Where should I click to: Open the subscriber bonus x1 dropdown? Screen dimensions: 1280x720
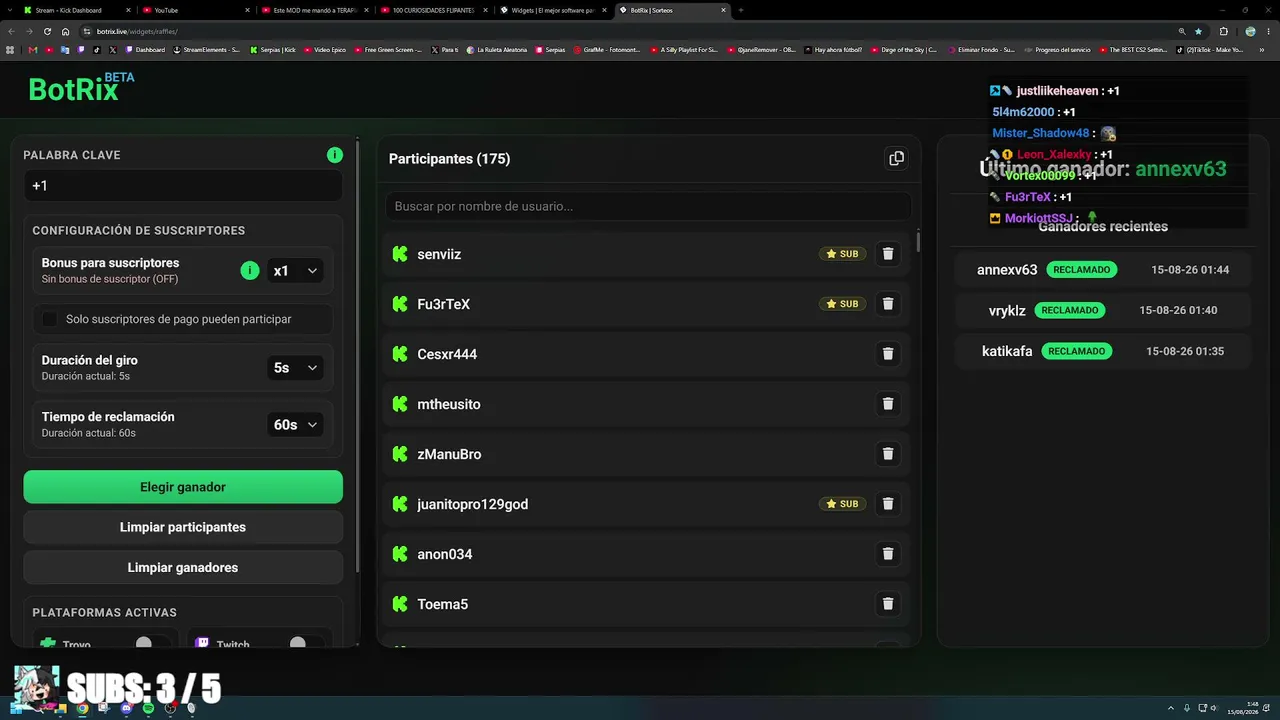click(x=295, y=271)
